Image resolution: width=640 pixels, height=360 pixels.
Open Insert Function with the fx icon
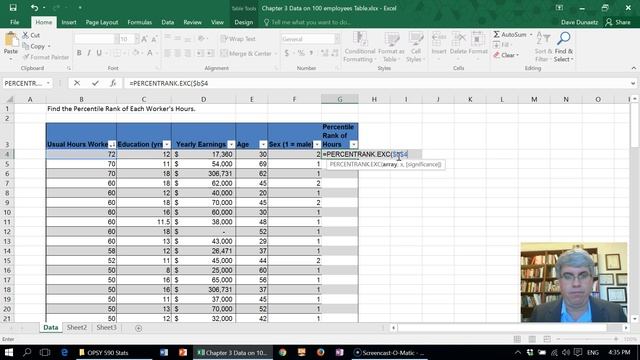[x=113, y=83]
